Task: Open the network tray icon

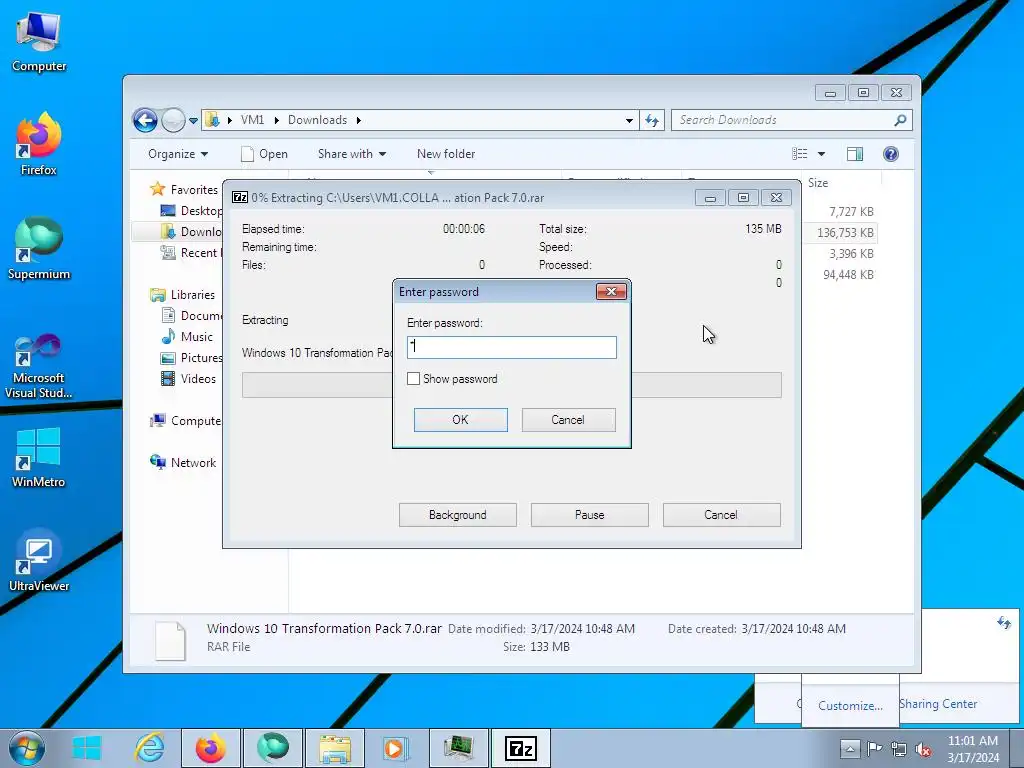Action: (899, 748)
